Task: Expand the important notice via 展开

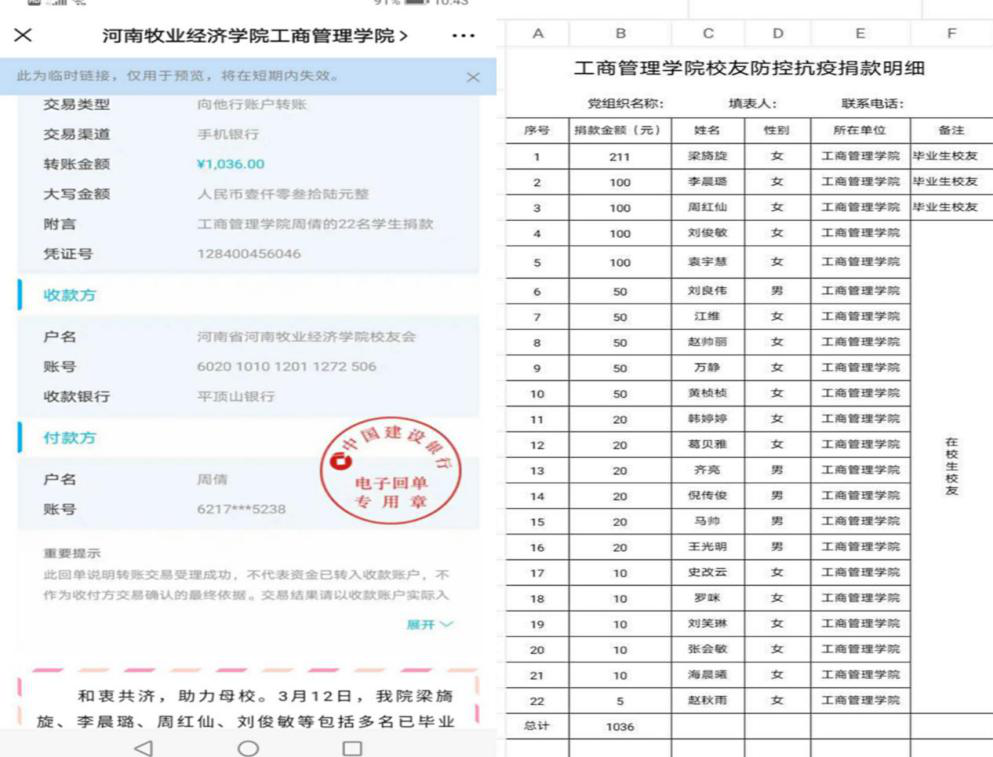Action: 429,624
